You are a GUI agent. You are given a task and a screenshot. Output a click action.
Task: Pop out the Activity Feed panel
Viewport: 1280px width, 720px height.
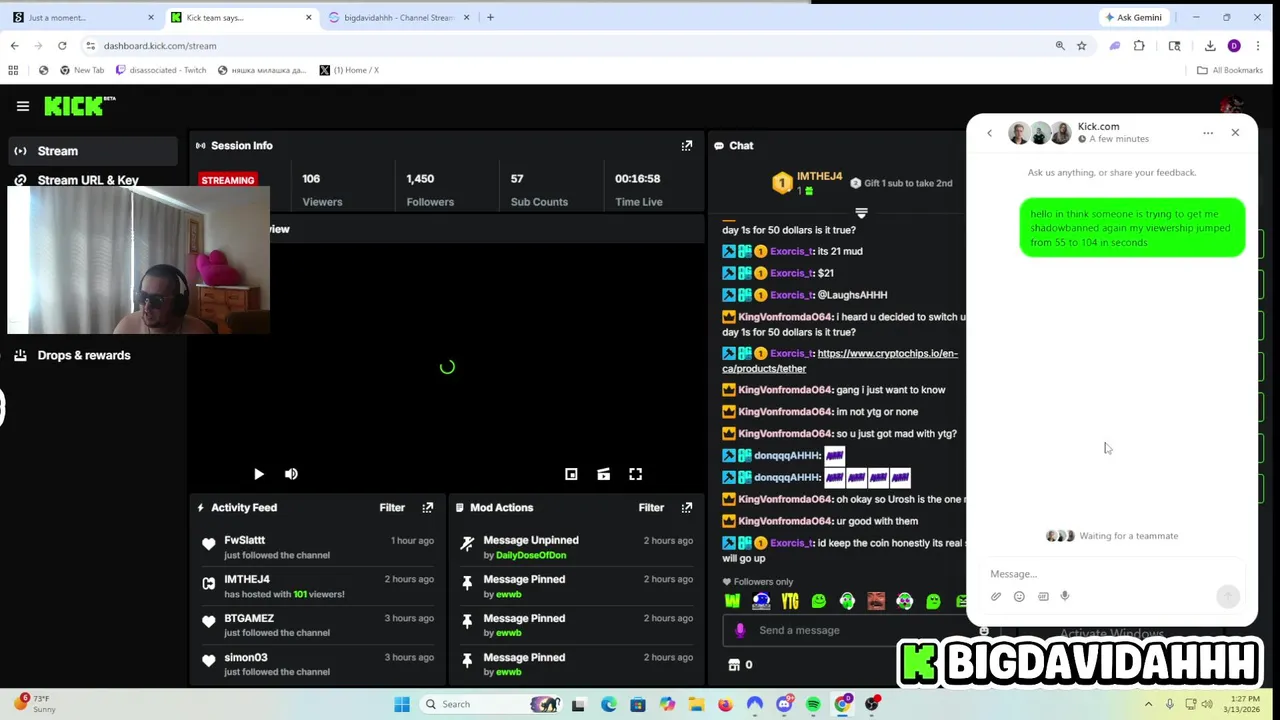[x=427, y=508]
